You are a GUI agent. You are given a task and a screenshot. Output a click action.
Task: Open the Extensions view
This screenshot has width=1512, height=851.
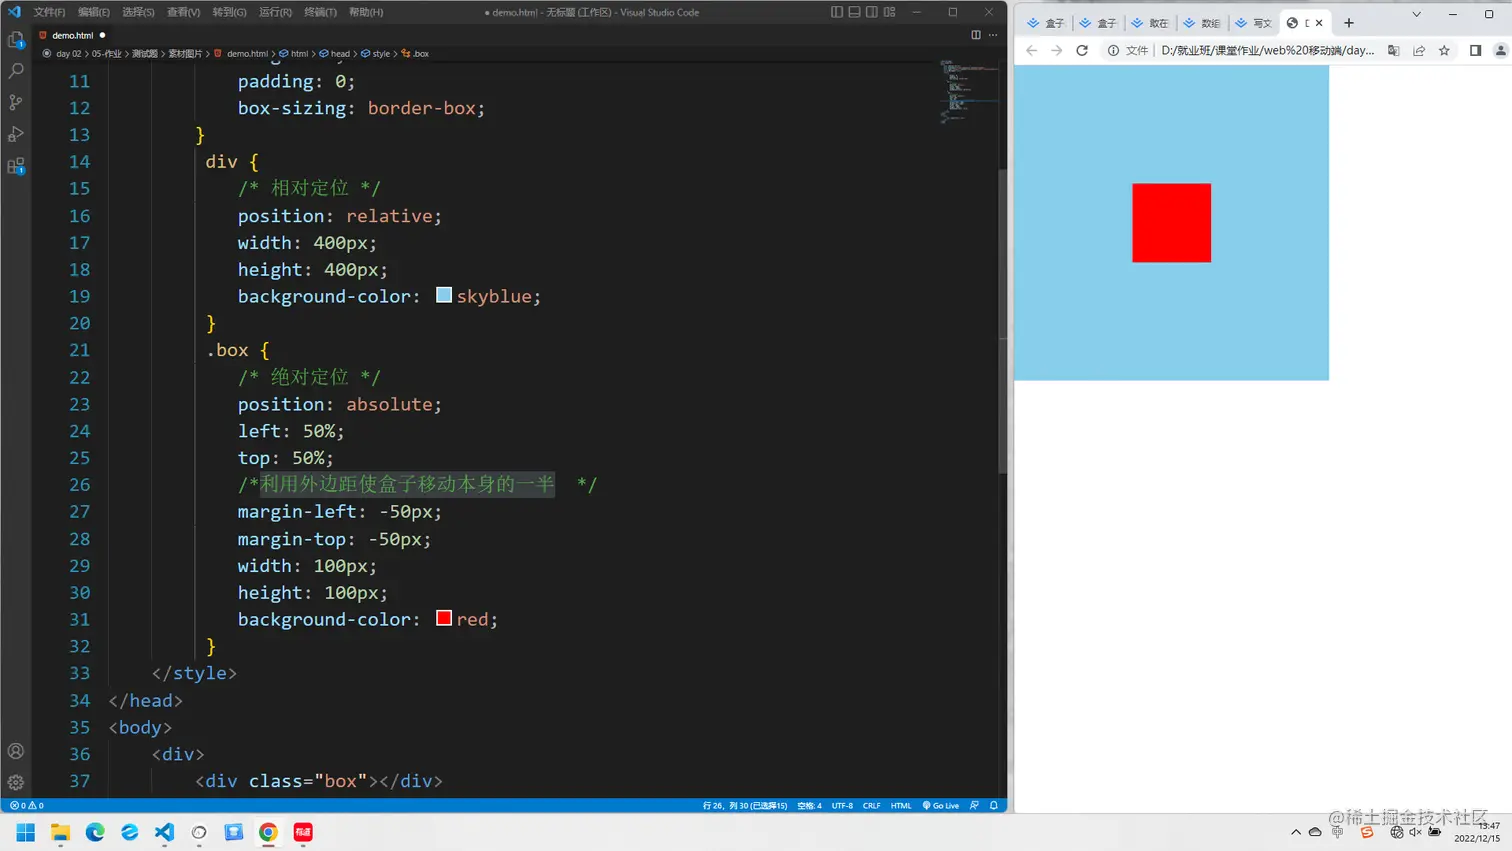click(16, 166)
